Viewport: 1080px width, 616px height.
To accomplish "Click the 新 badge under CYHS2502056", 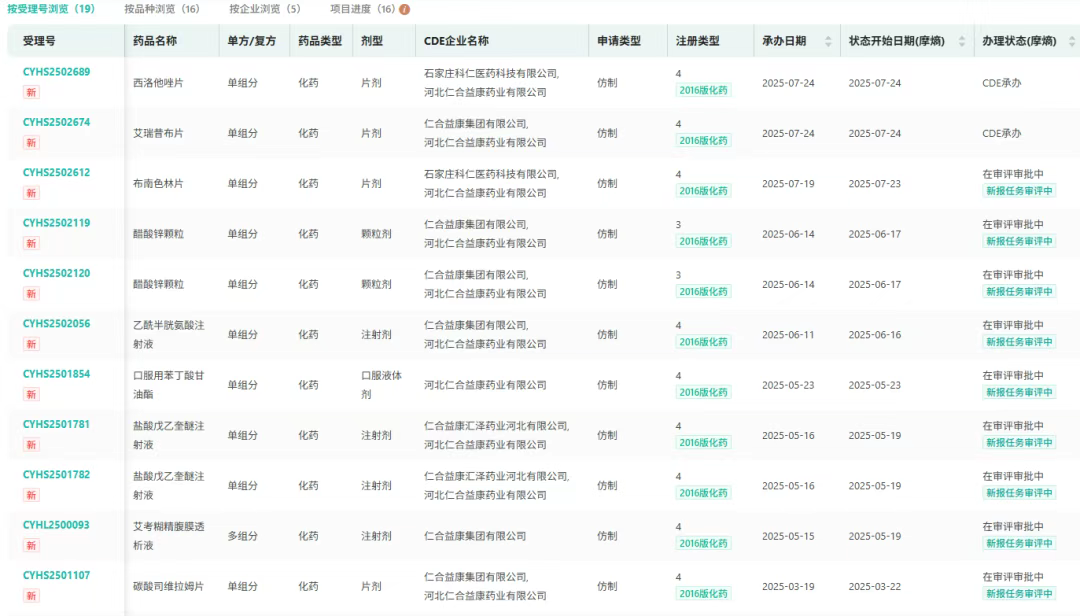I will (x=31, y=344).
